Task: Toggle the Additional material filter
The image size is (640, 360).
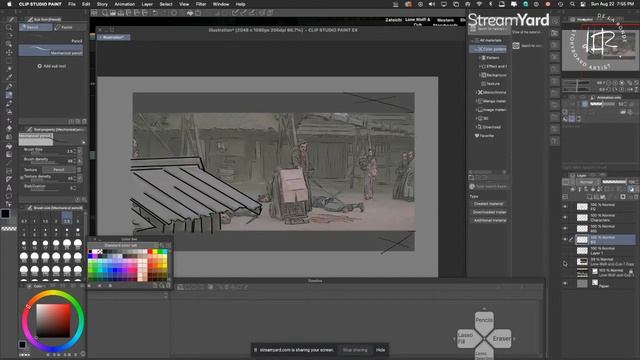Action: click(x=489, y=220)
